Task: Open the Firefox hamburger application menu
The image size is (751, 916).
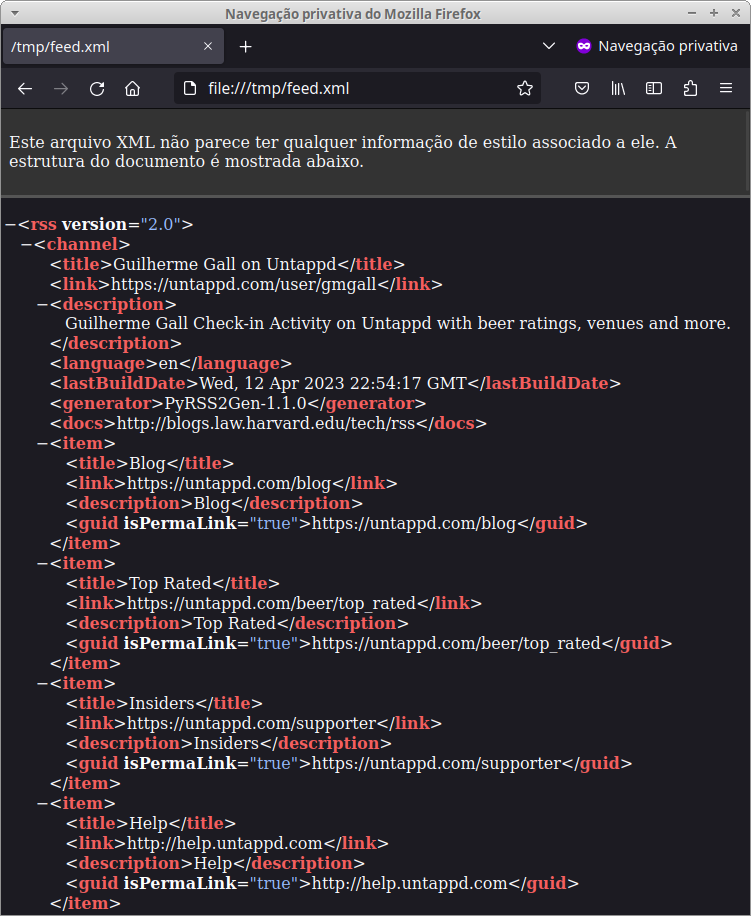Action: click(726, 88)
